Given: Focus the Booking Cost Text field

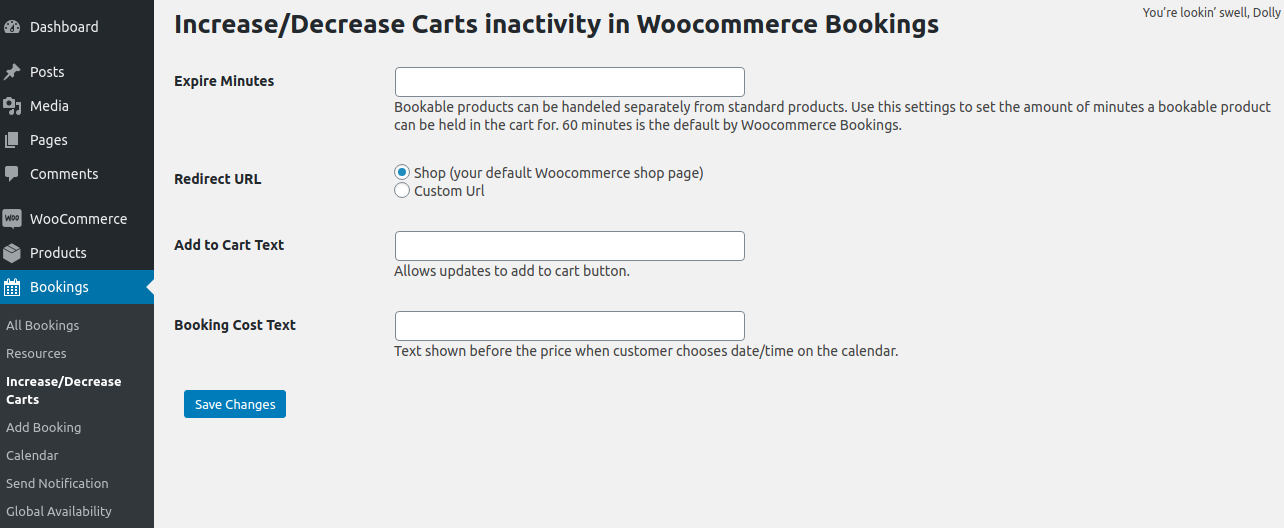Looking at the screenshot, I should click(569, 326).
